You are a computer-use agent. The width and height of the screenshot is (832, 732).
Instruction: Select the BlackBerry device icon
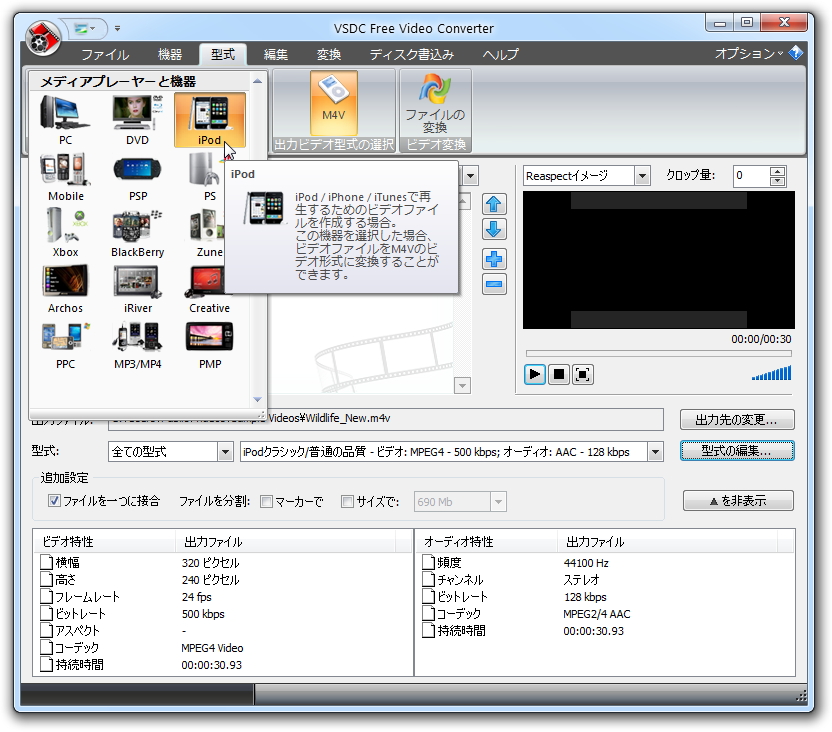pyautogui.click(x=137, y=233)
